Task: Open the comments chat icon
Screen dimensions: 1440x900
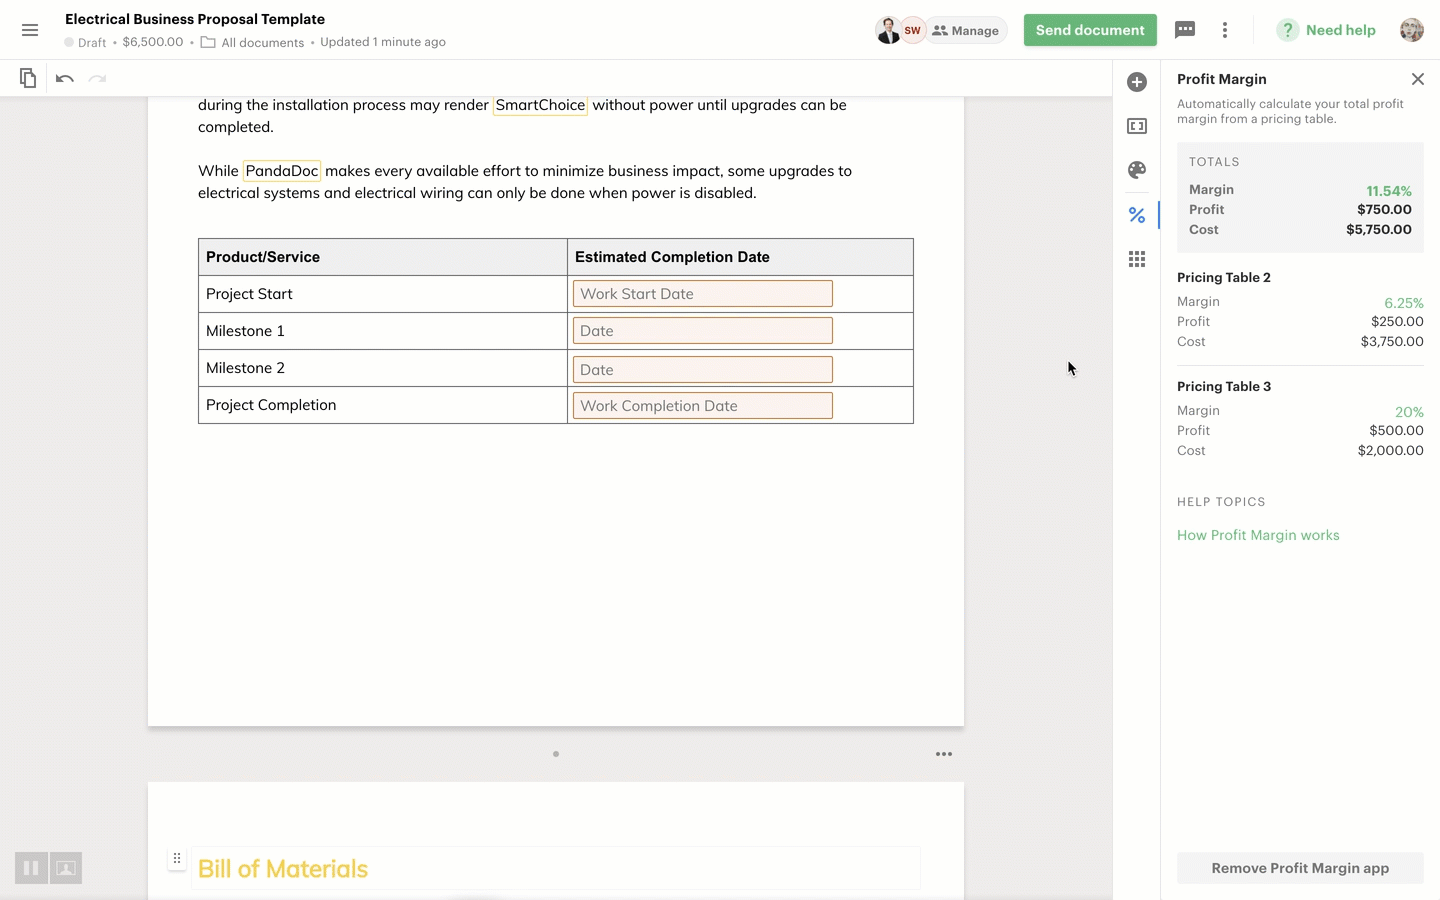Action: pyautogui.click(x=1185, y=30)
